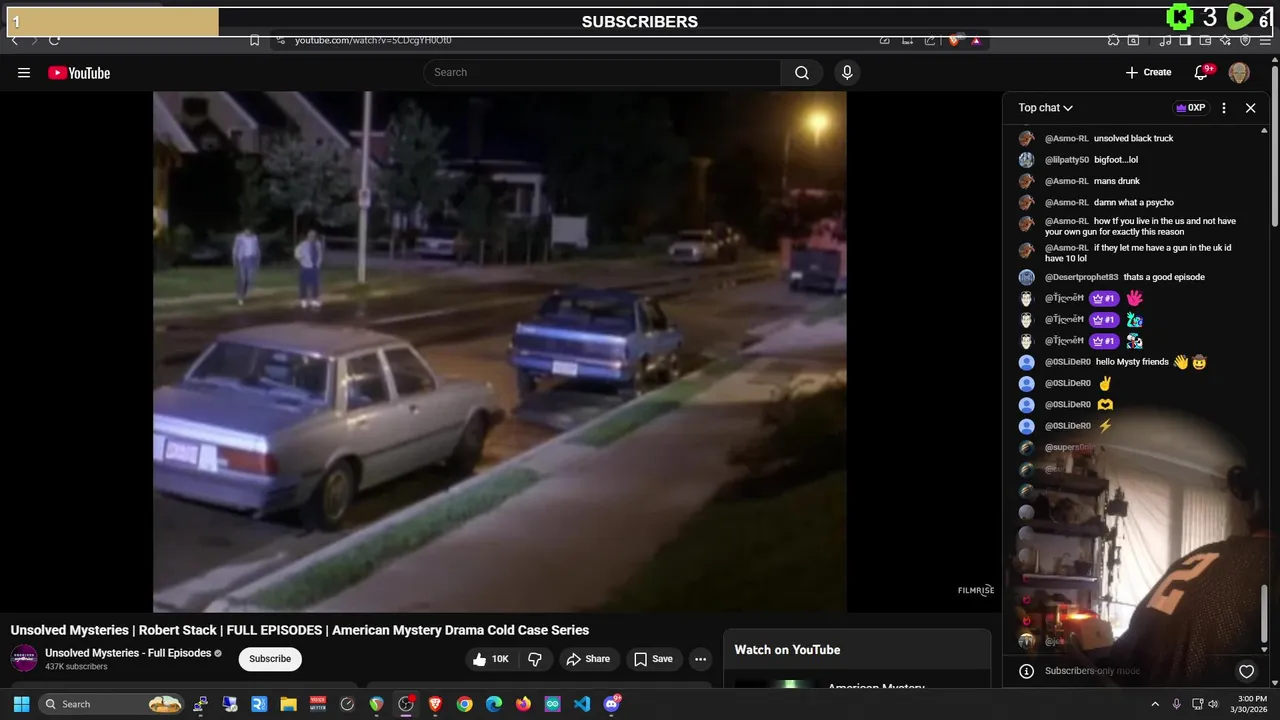Like the video with 10K thumbs up
Viewport: 1280px width, 720px height.
coord(491,659)
